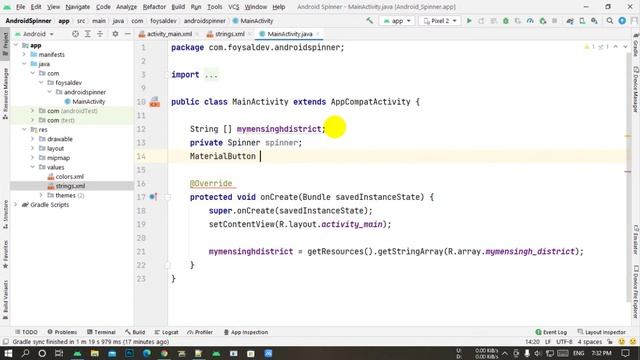
Task: Click the Select Opened File target icon
Action: (x=75, y=34)
